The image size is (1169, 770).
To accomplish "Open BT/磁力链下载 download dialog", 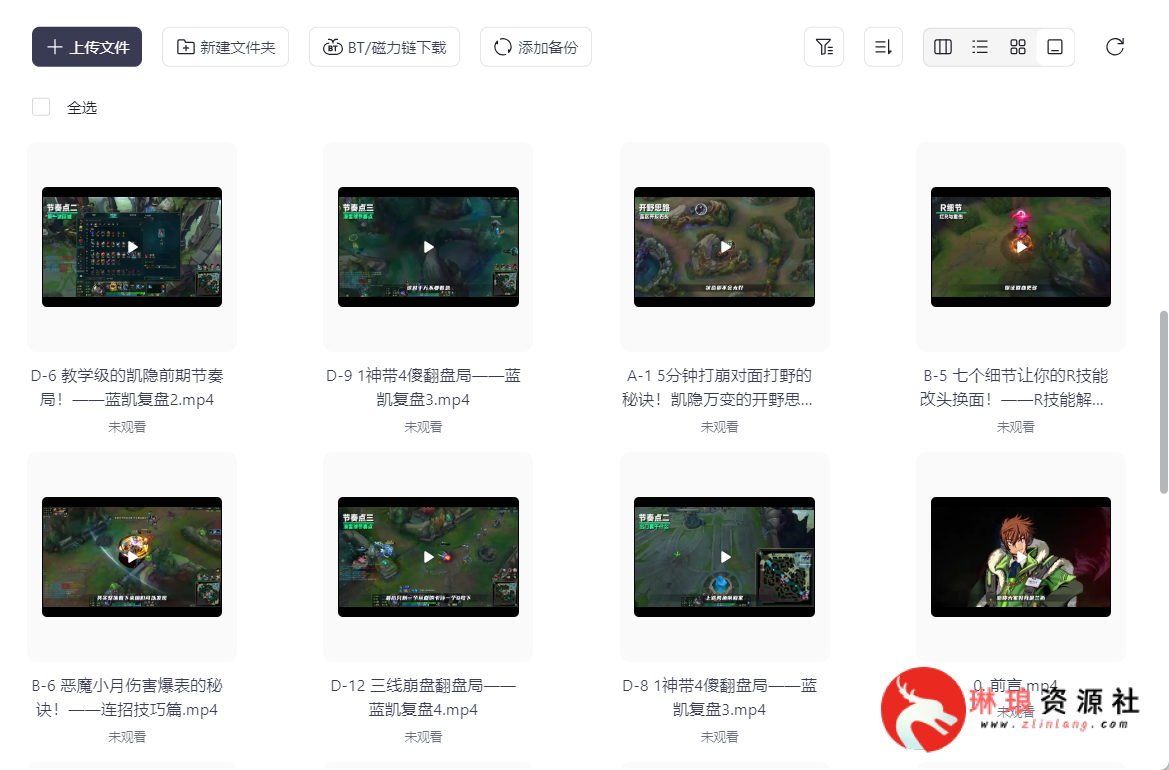I will (x=384, y=47).
